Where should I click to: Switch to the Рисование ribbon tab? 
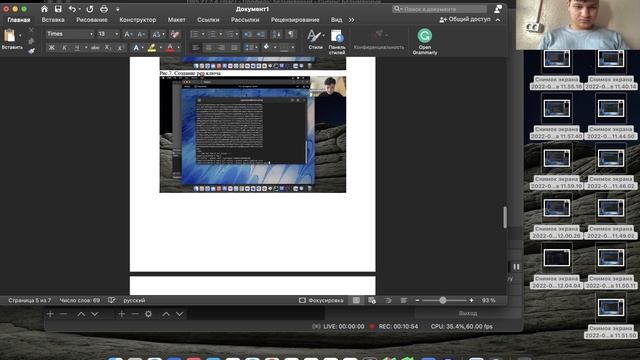[x=92, y=20]
